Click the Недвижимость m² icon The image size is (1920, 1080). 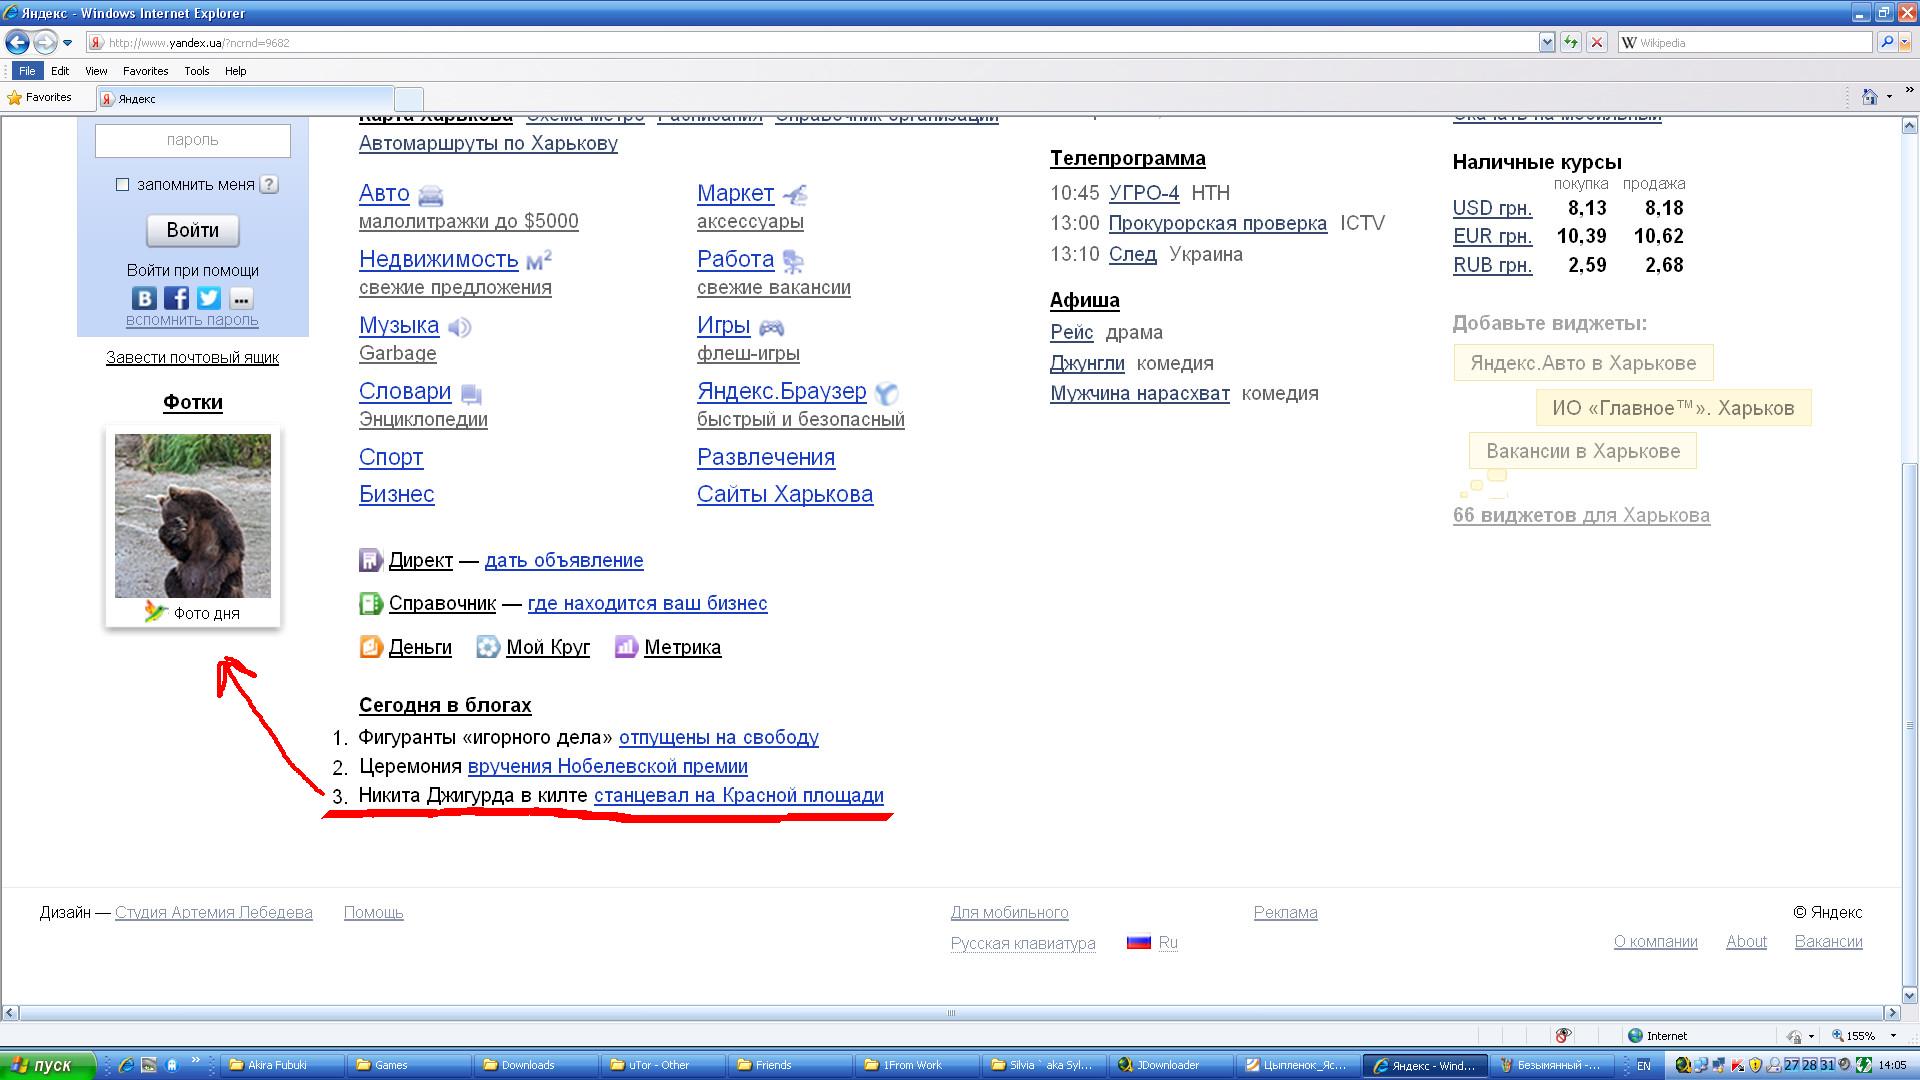pos(539,261)
